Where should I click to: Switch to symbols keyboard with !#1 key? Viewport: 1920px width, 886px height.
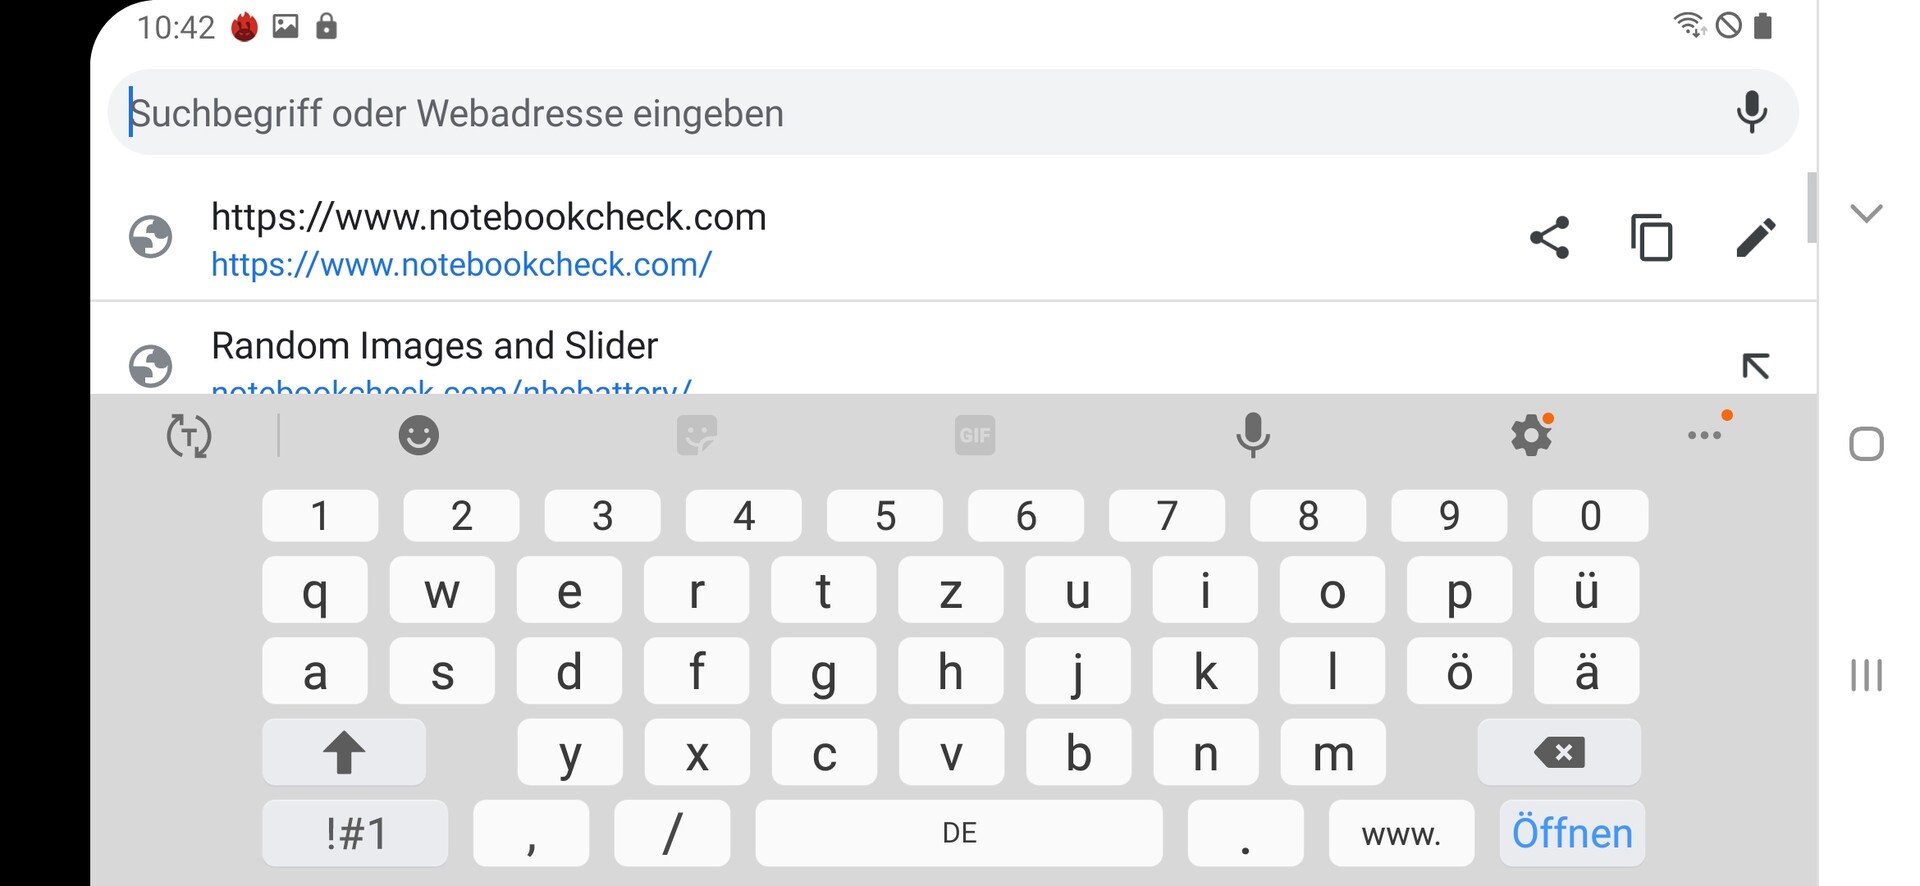355,833
